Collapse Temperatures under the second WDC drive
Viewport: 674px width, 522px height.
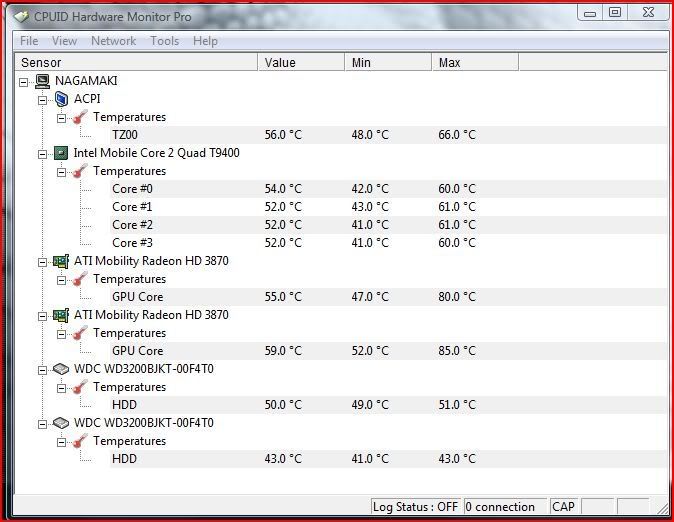pyautogui.click(x=61, y=442)
